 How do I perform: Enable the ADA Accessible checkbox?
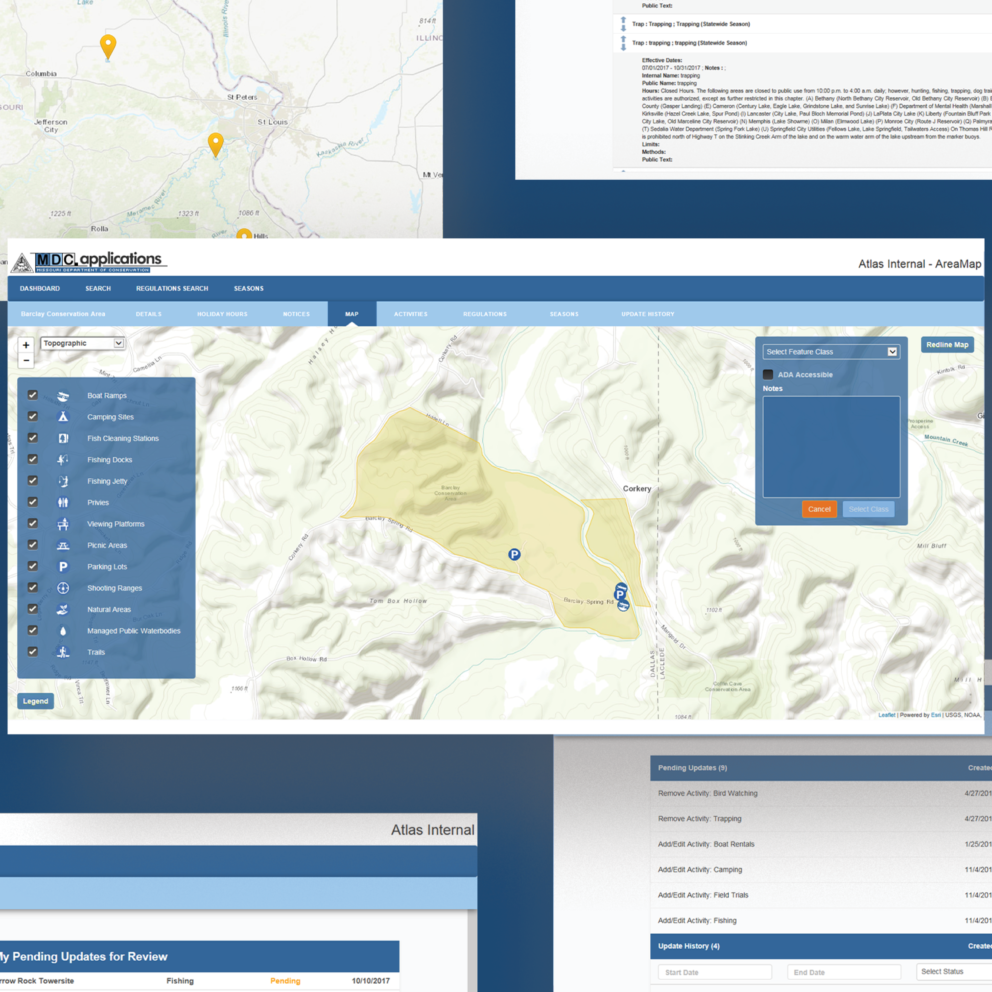point(767,373)
